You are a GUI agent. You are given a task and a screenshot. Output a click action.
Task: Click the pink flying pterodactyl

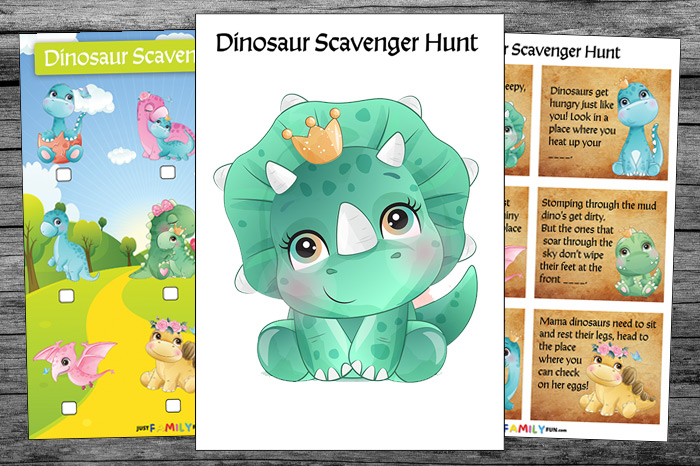click(x=75, y=364)
